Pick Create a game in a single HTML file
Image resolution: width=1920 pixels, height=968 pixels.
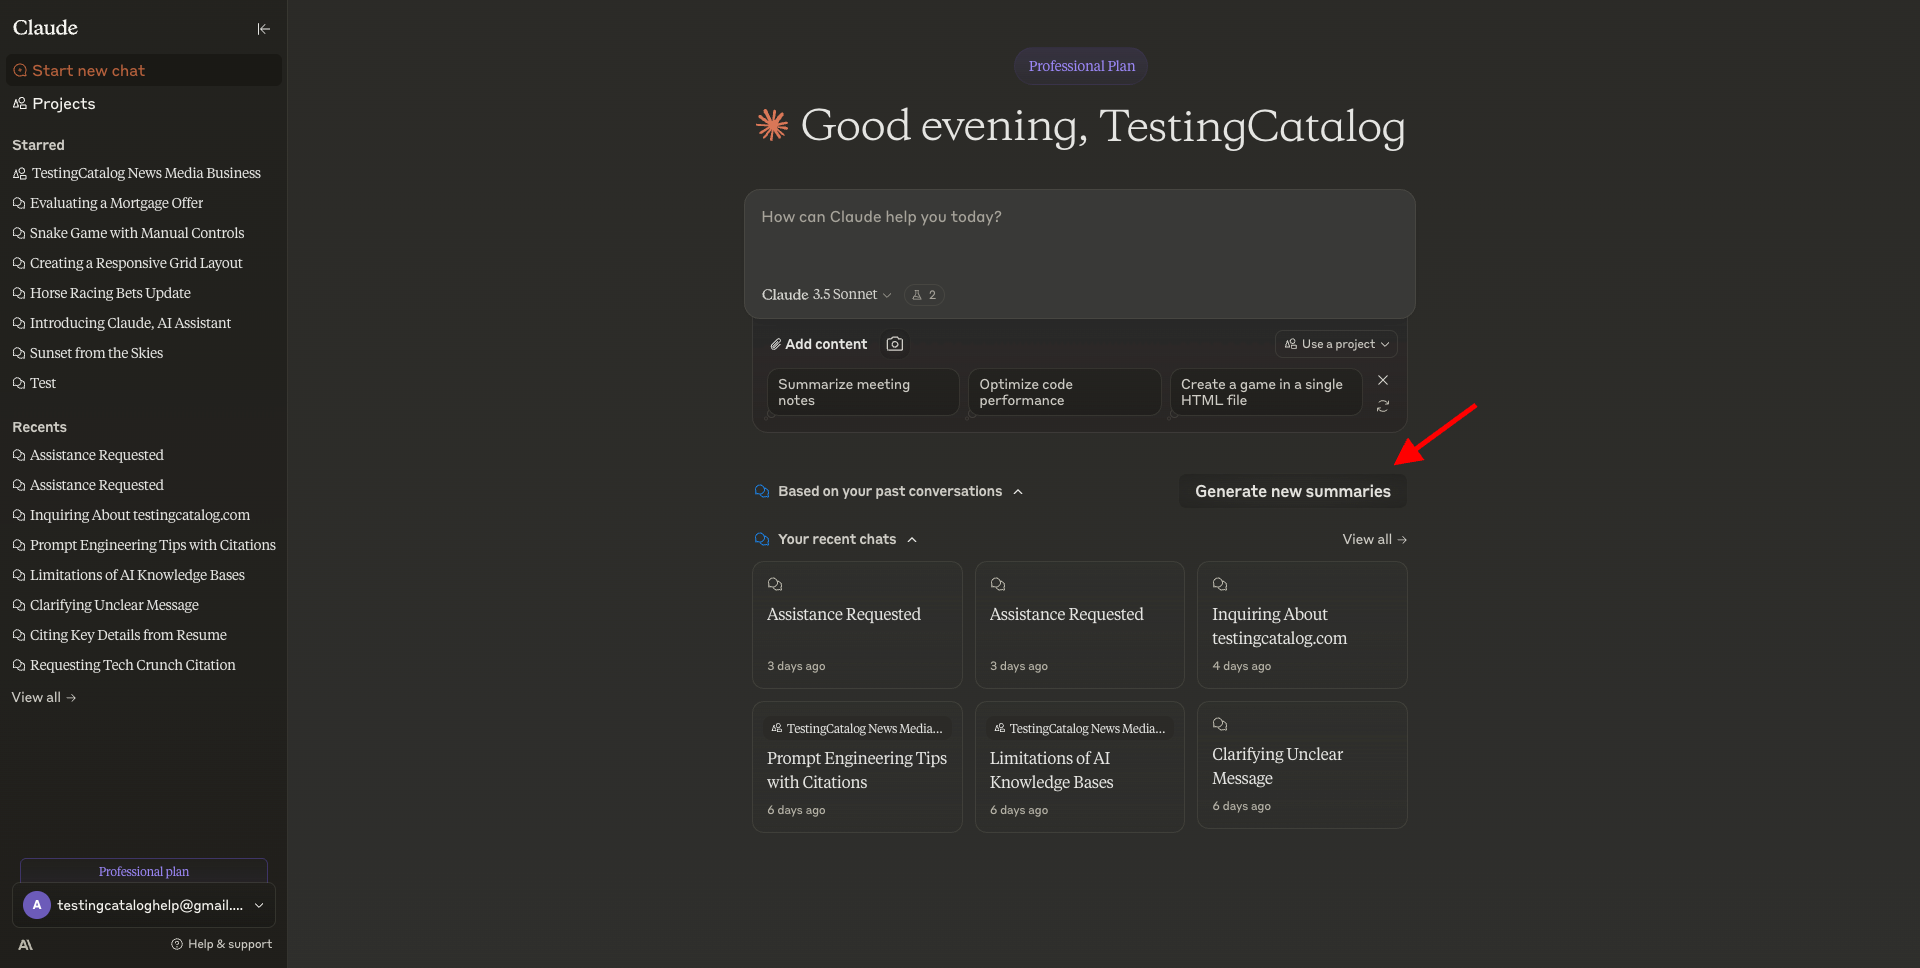[x=1266, y=392]
